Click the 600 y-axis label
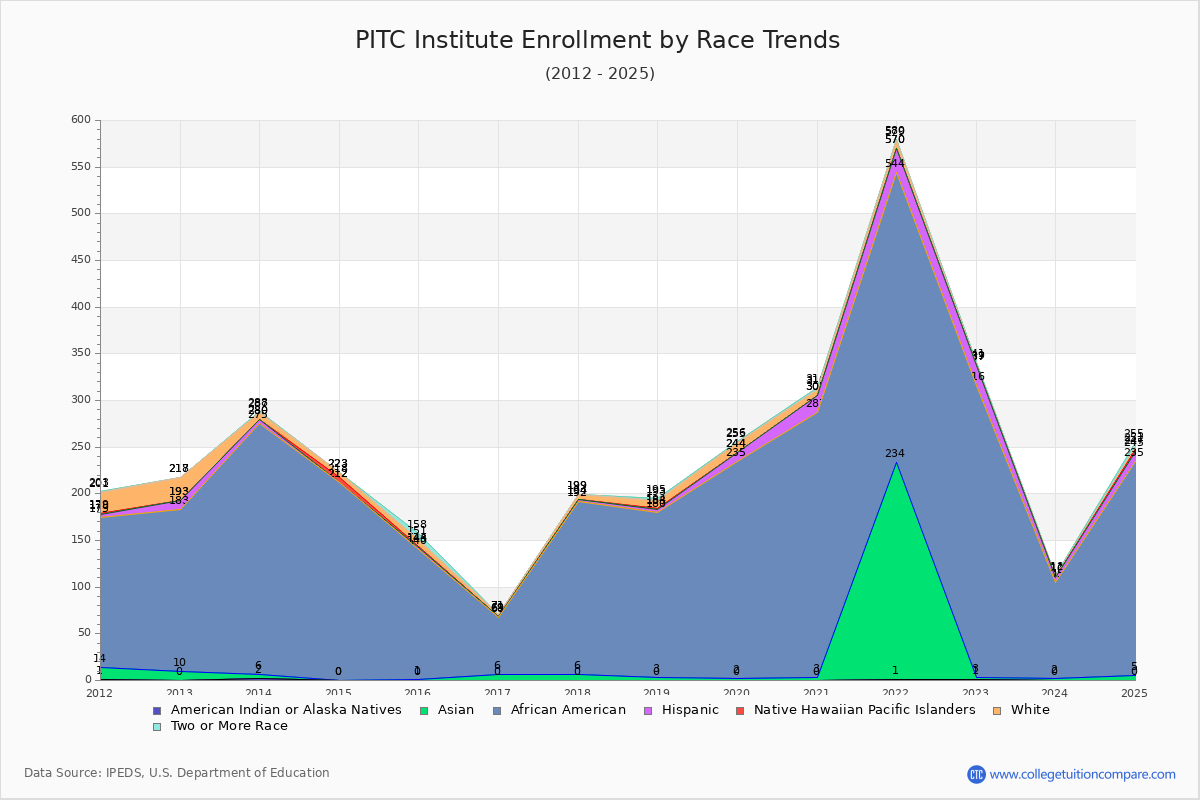This screenshot has height=800, width=1200. pyautogui.click(x=81, y=120)
